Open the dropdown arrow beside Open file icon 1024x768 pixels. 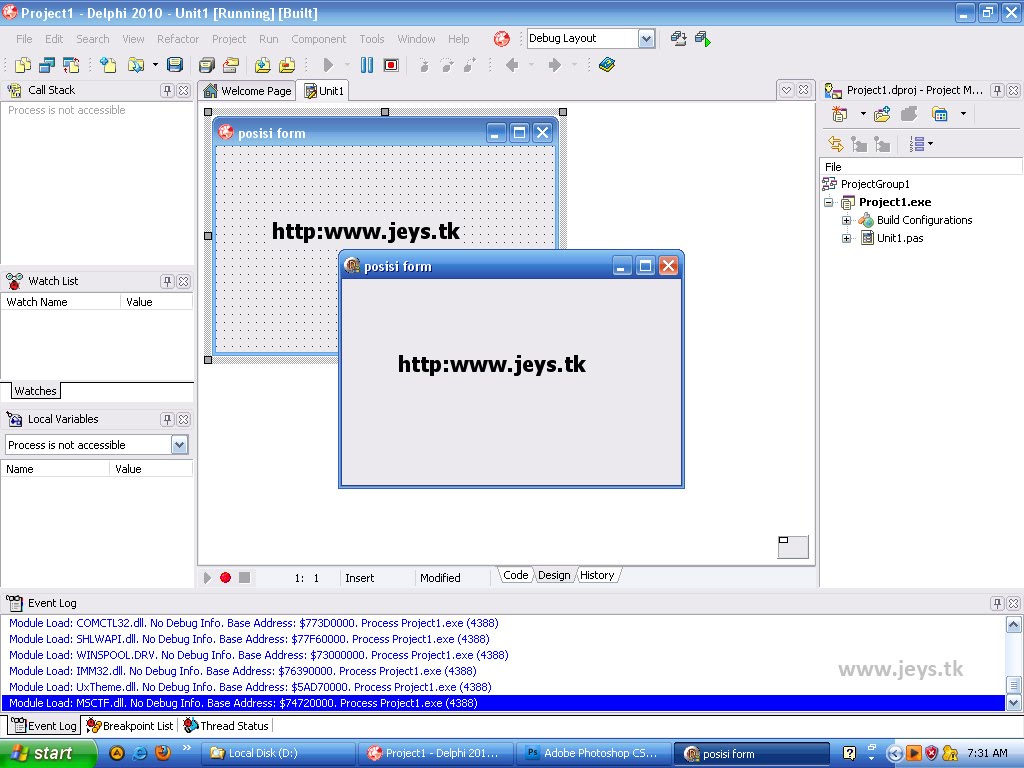click(155, 65)
